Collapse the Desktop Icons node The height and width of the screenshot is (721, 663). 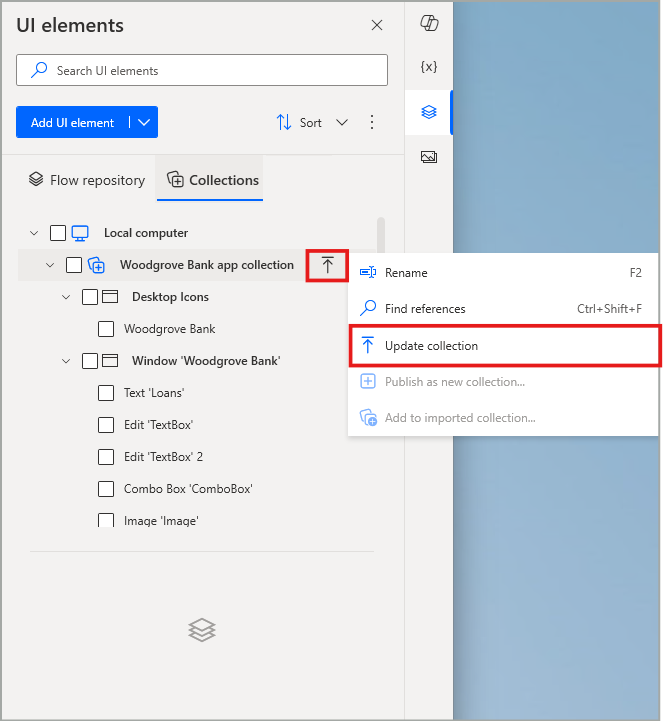[66, 297]
